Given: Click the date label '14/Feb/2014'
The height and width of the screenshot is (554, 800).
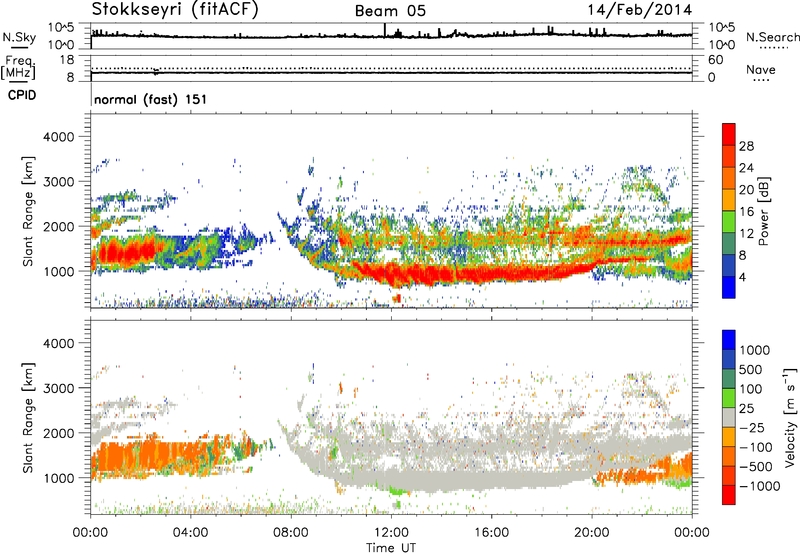Looking at the screenshot, I should tap(640, 10).
